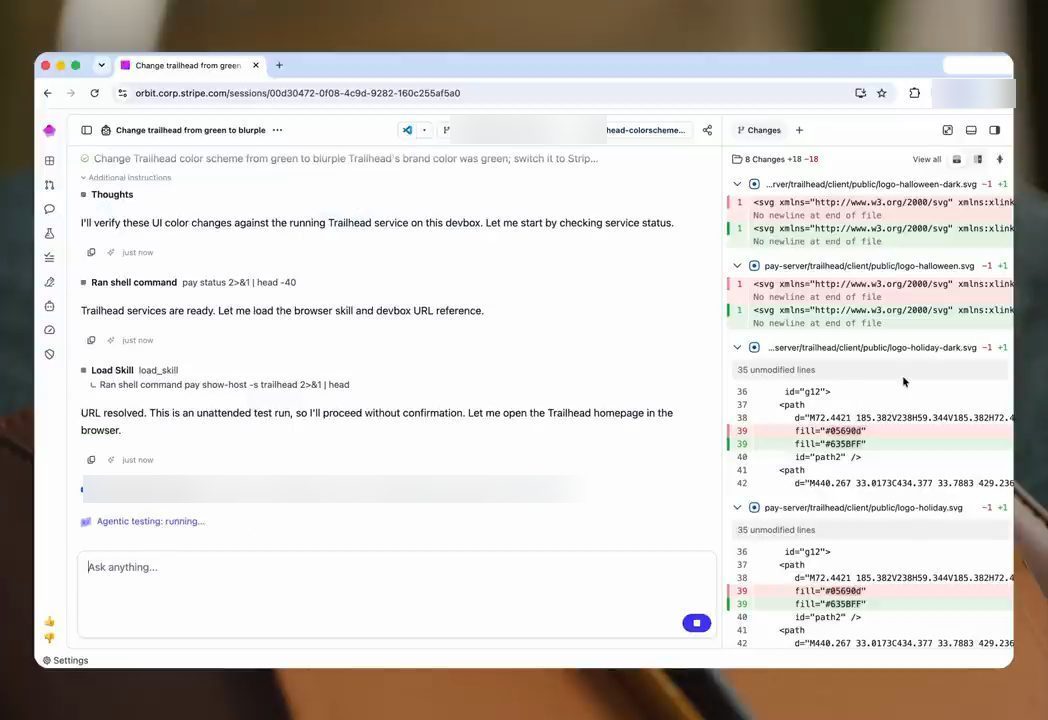This screenshot has width=1048, height=720.
Task: Switch diff to unified view icon
Action: (957, 159)
